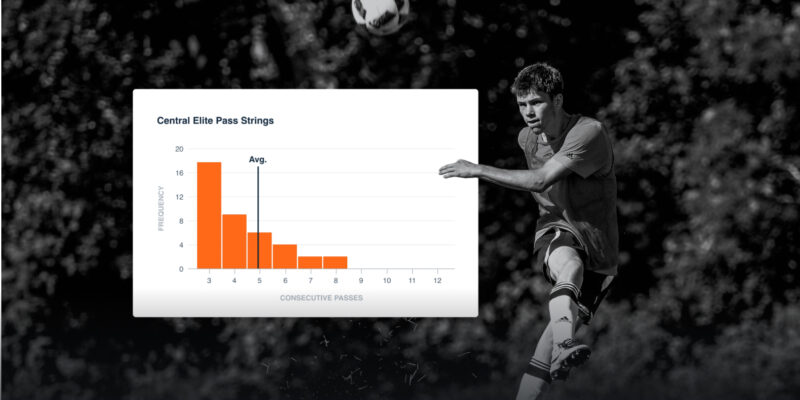This screenshot has height=400, width=800.
Task: Click the x-axis tick label 12
Action: coord(437,282)
